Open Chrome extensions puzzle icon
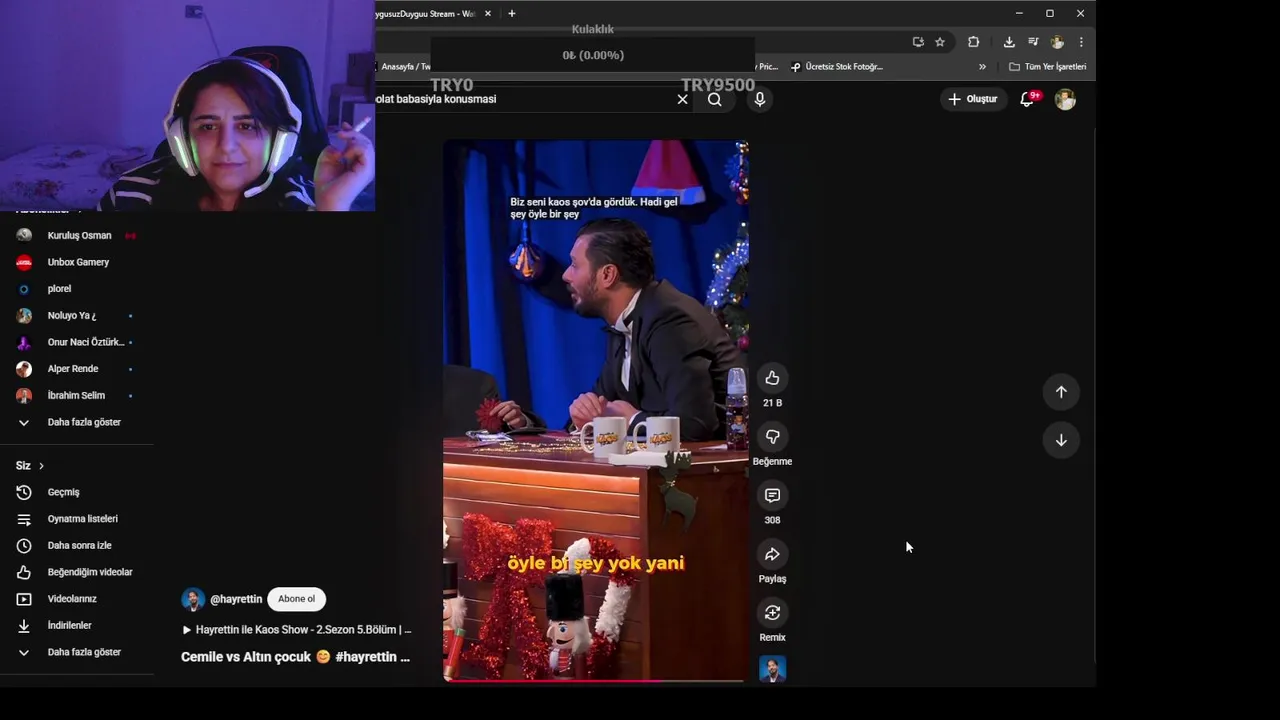Image resolution: width=1280 pixels, height=720 pixels. pos(973,42)
